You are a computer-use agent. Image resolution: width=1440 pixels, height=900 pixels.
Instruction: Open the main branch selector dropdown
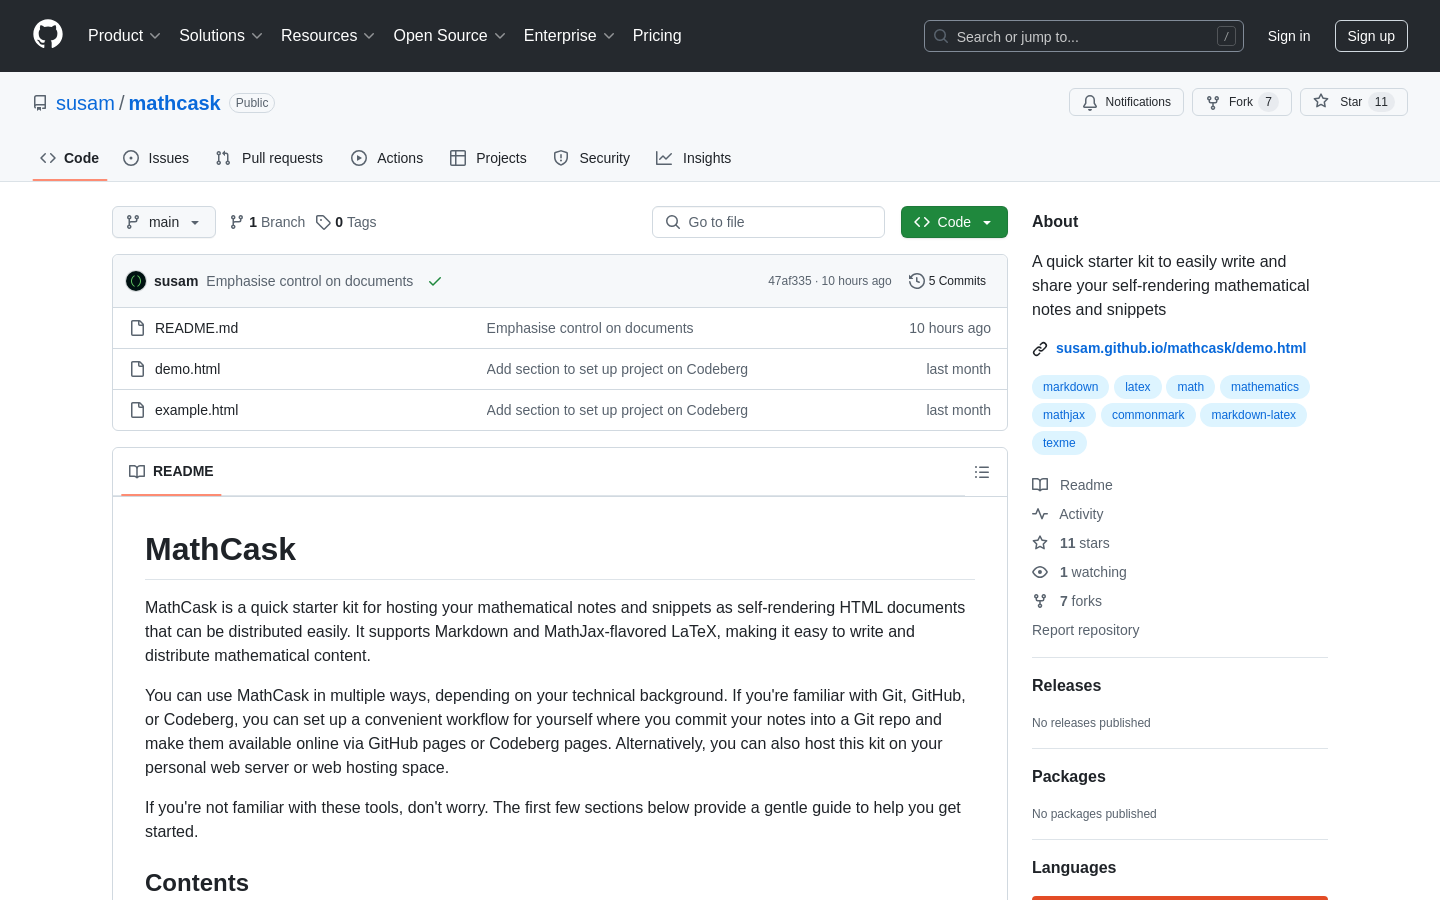tap(164, 222)
